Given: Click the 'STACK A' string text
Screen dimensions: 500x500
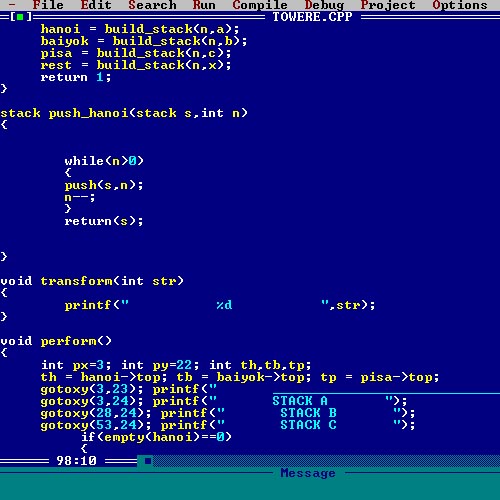Looking at the screenshot, I should [300, 401].
